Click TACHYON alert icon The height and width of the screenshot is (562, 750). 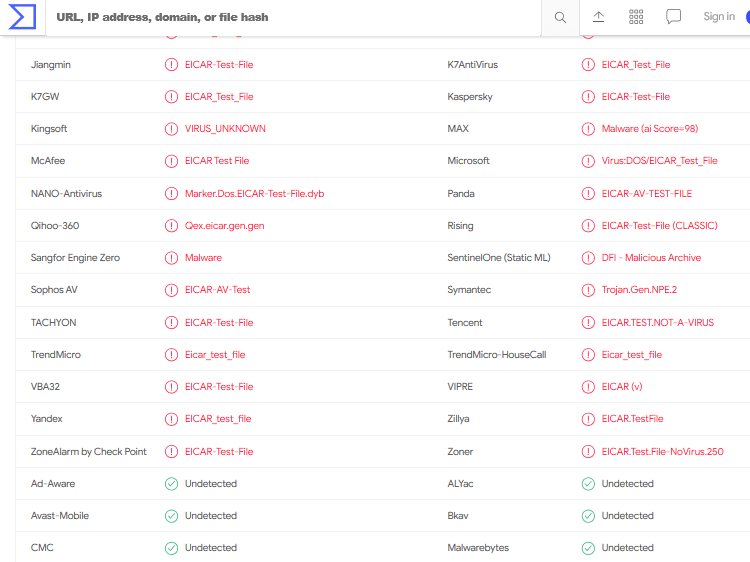(x=171, y=322)
